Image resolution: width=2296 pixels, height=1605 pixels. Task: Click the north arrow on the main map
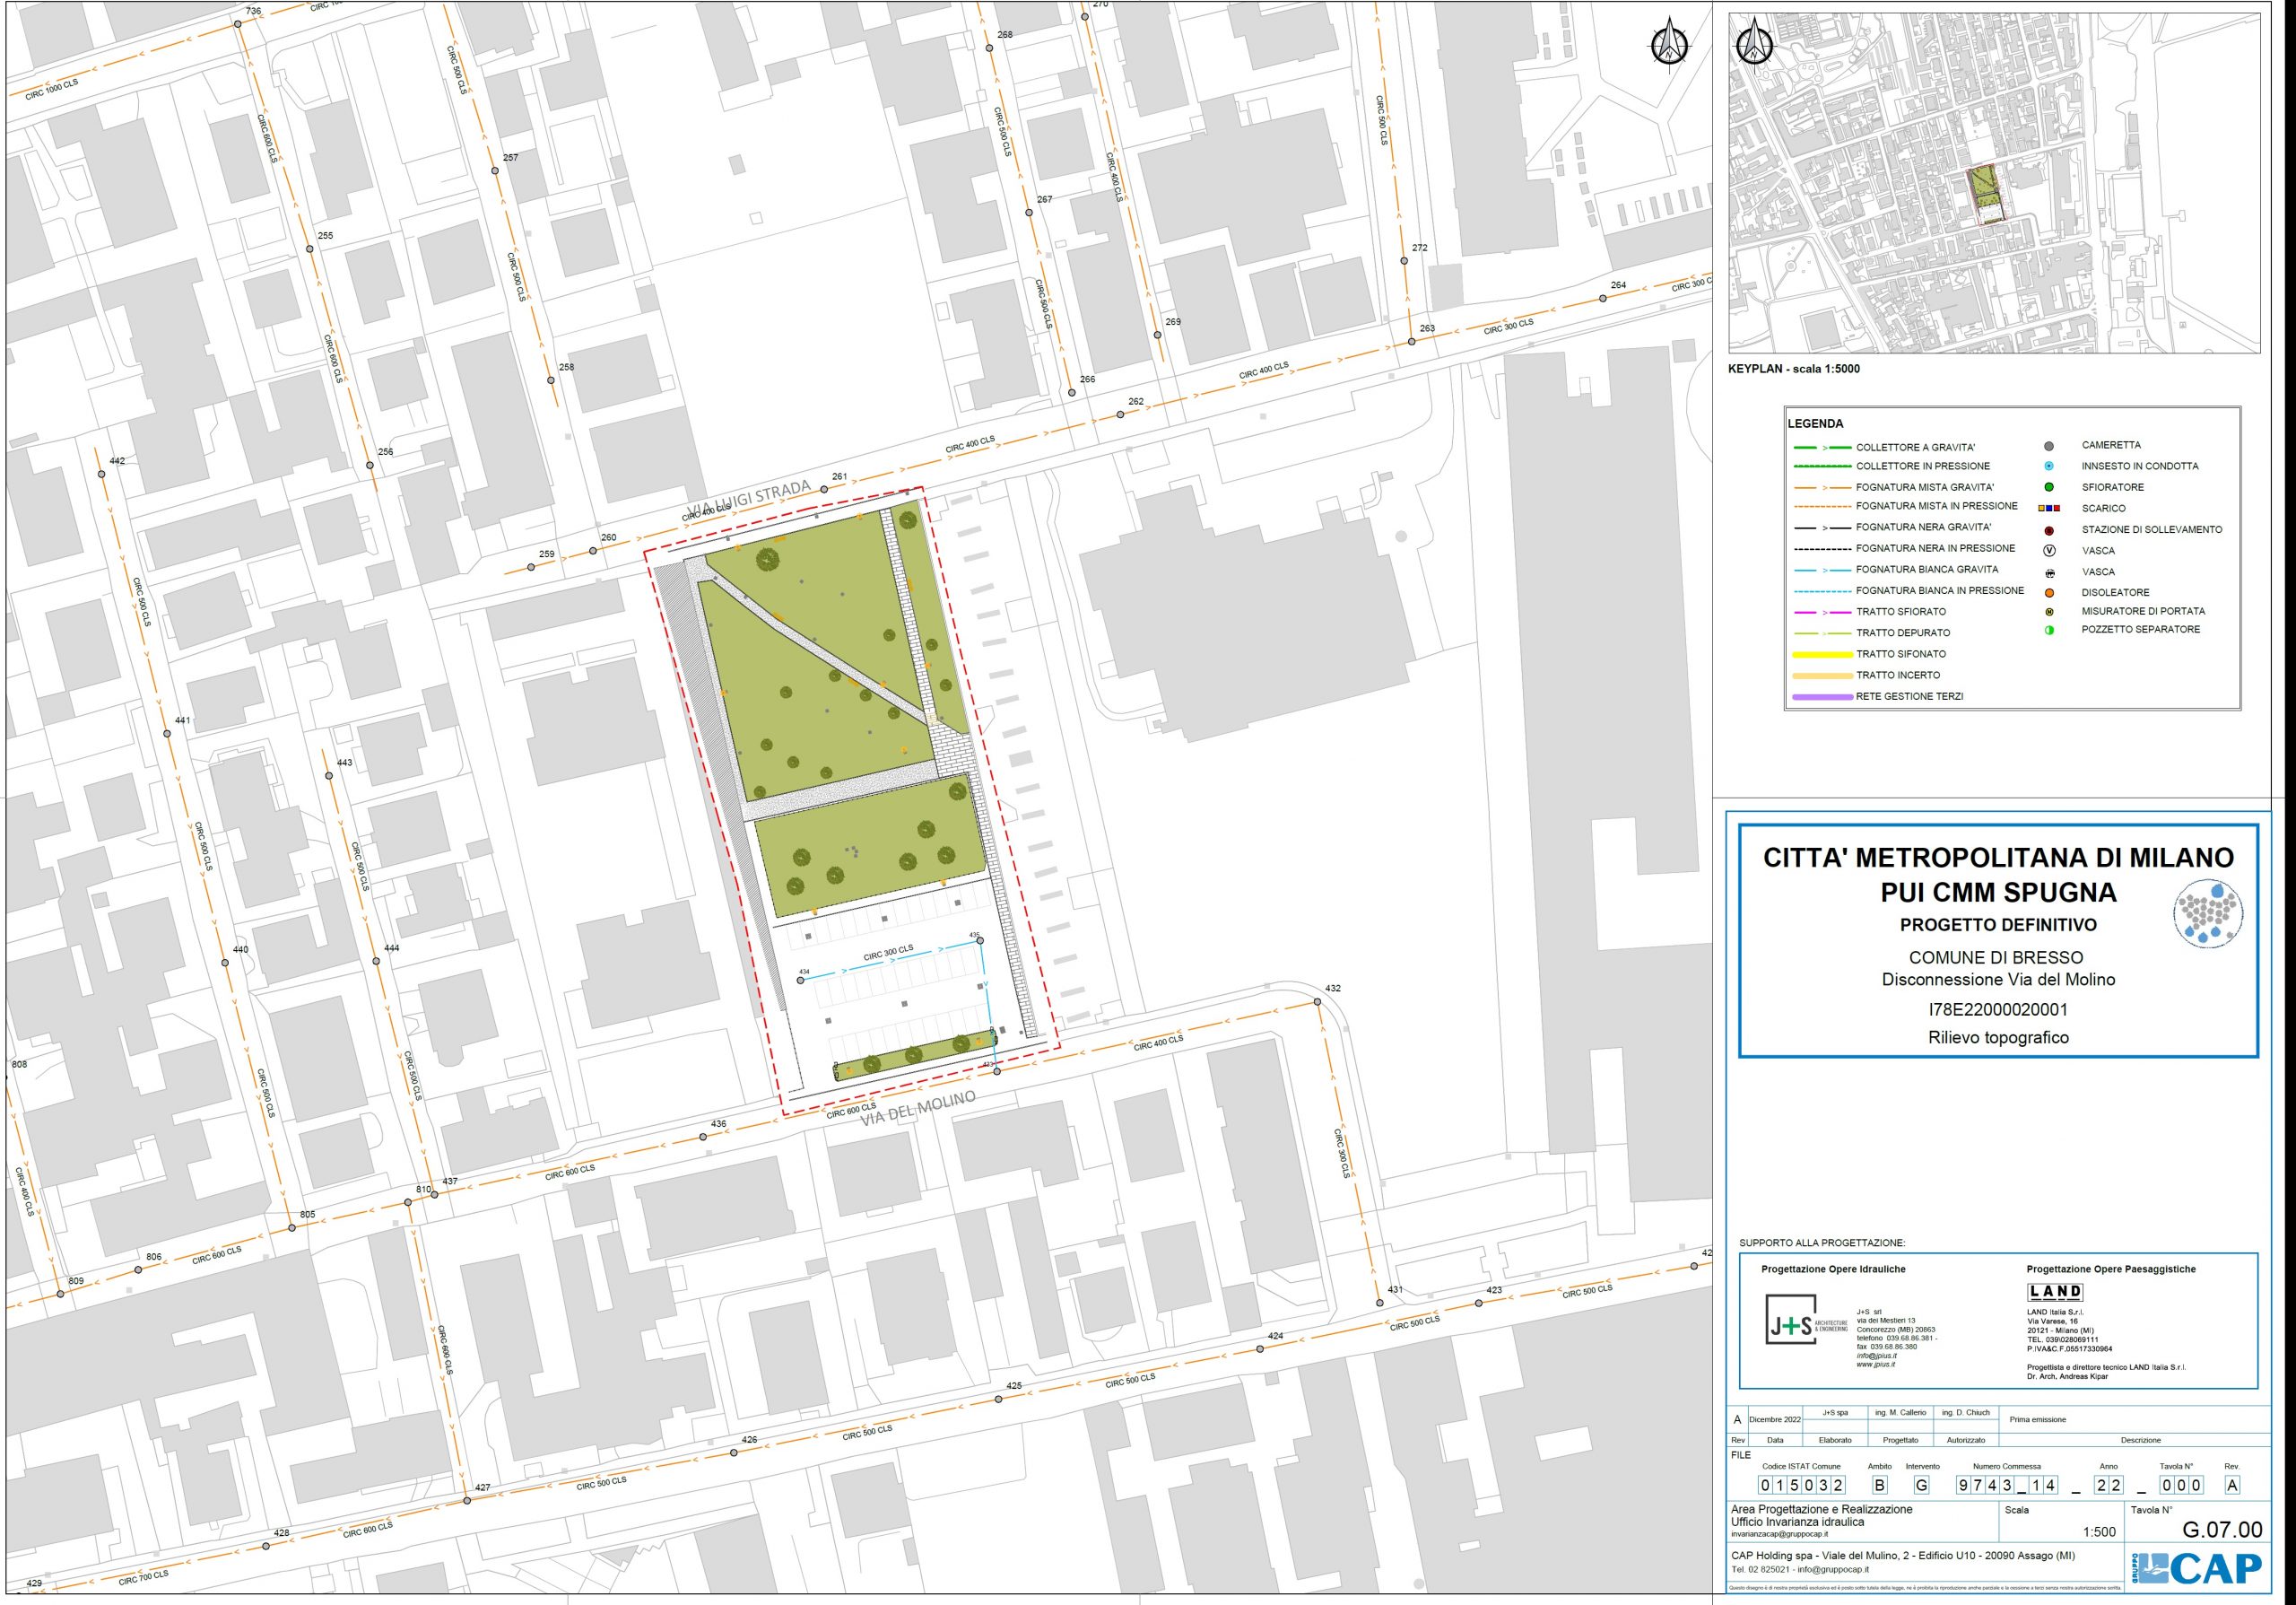[x=1669, y=45]
